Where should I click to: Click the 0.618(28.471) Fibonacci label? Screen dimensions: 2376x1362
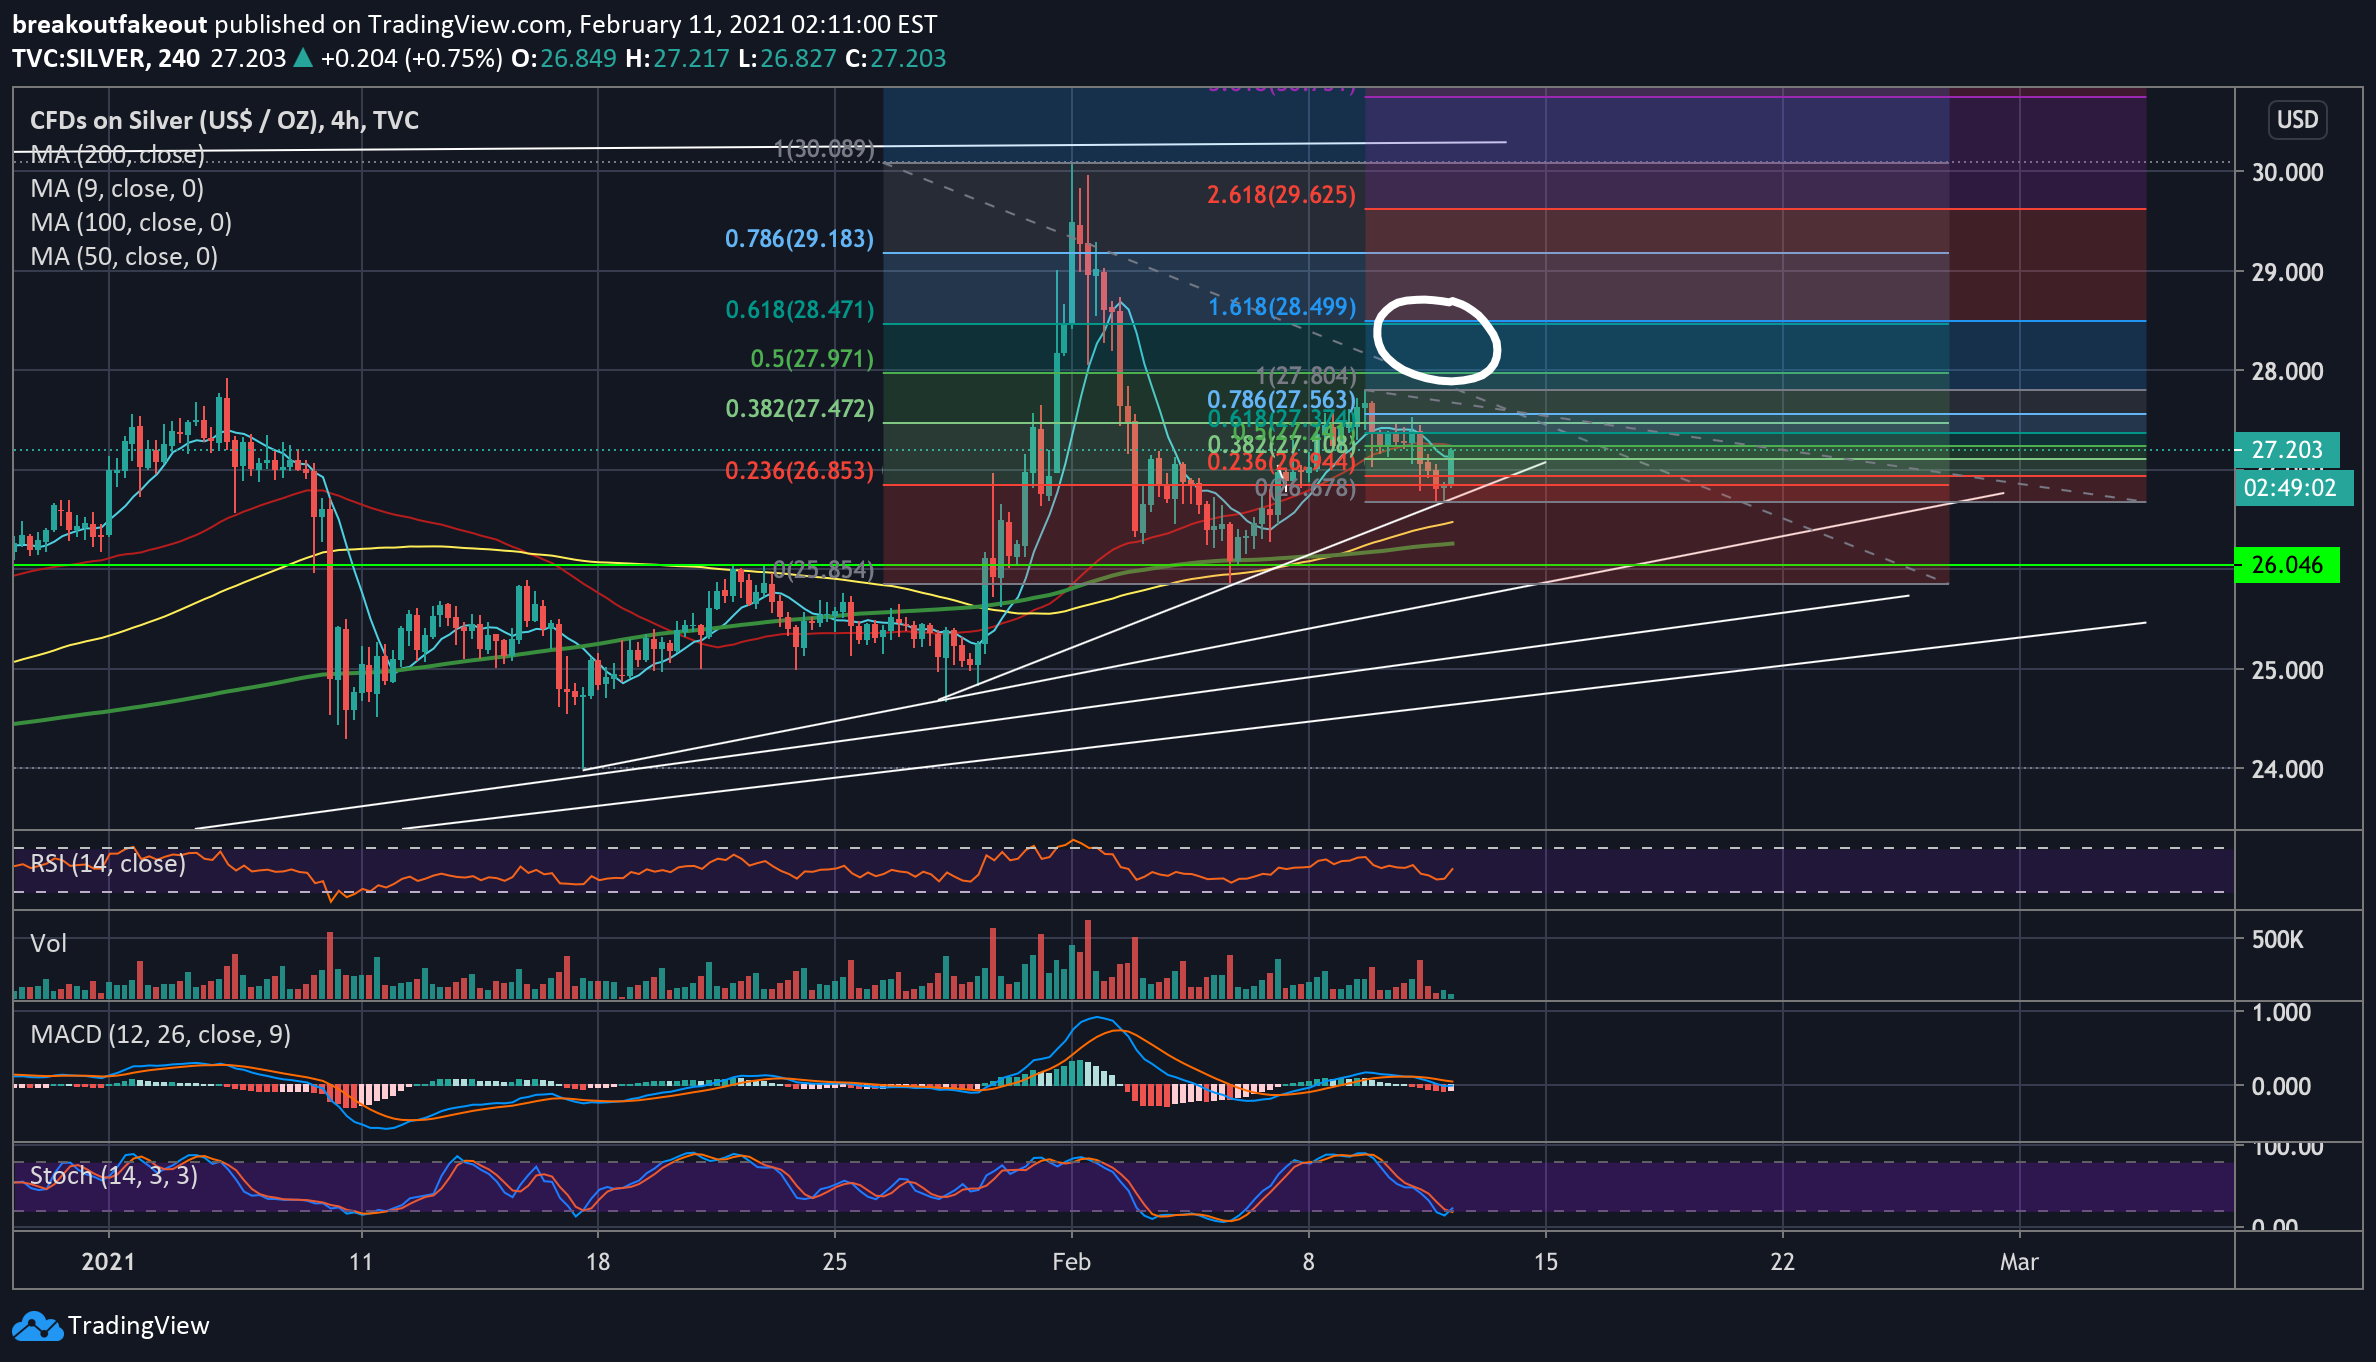click(x=799, y=310)
